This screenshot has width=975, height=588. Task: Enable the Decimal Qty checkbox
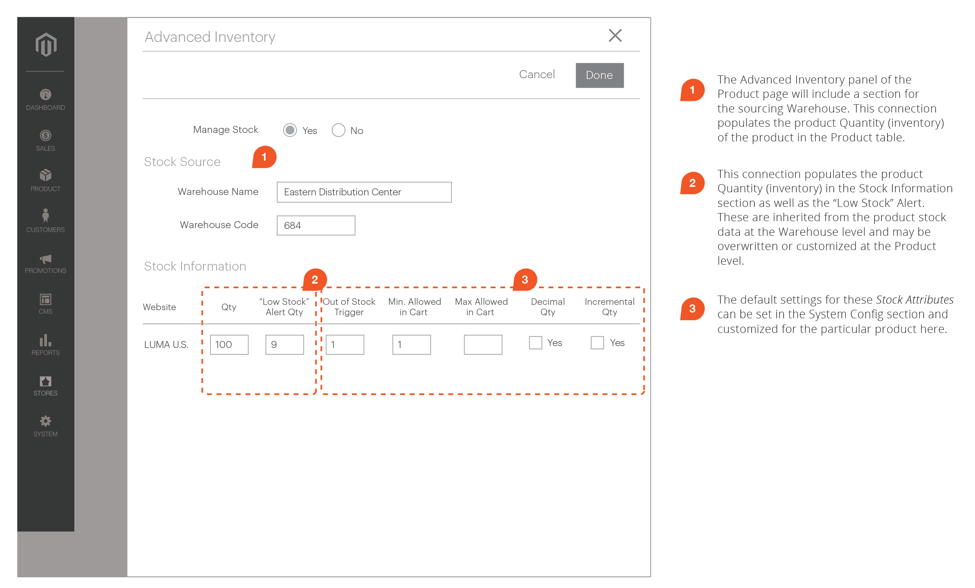point(536,343)
